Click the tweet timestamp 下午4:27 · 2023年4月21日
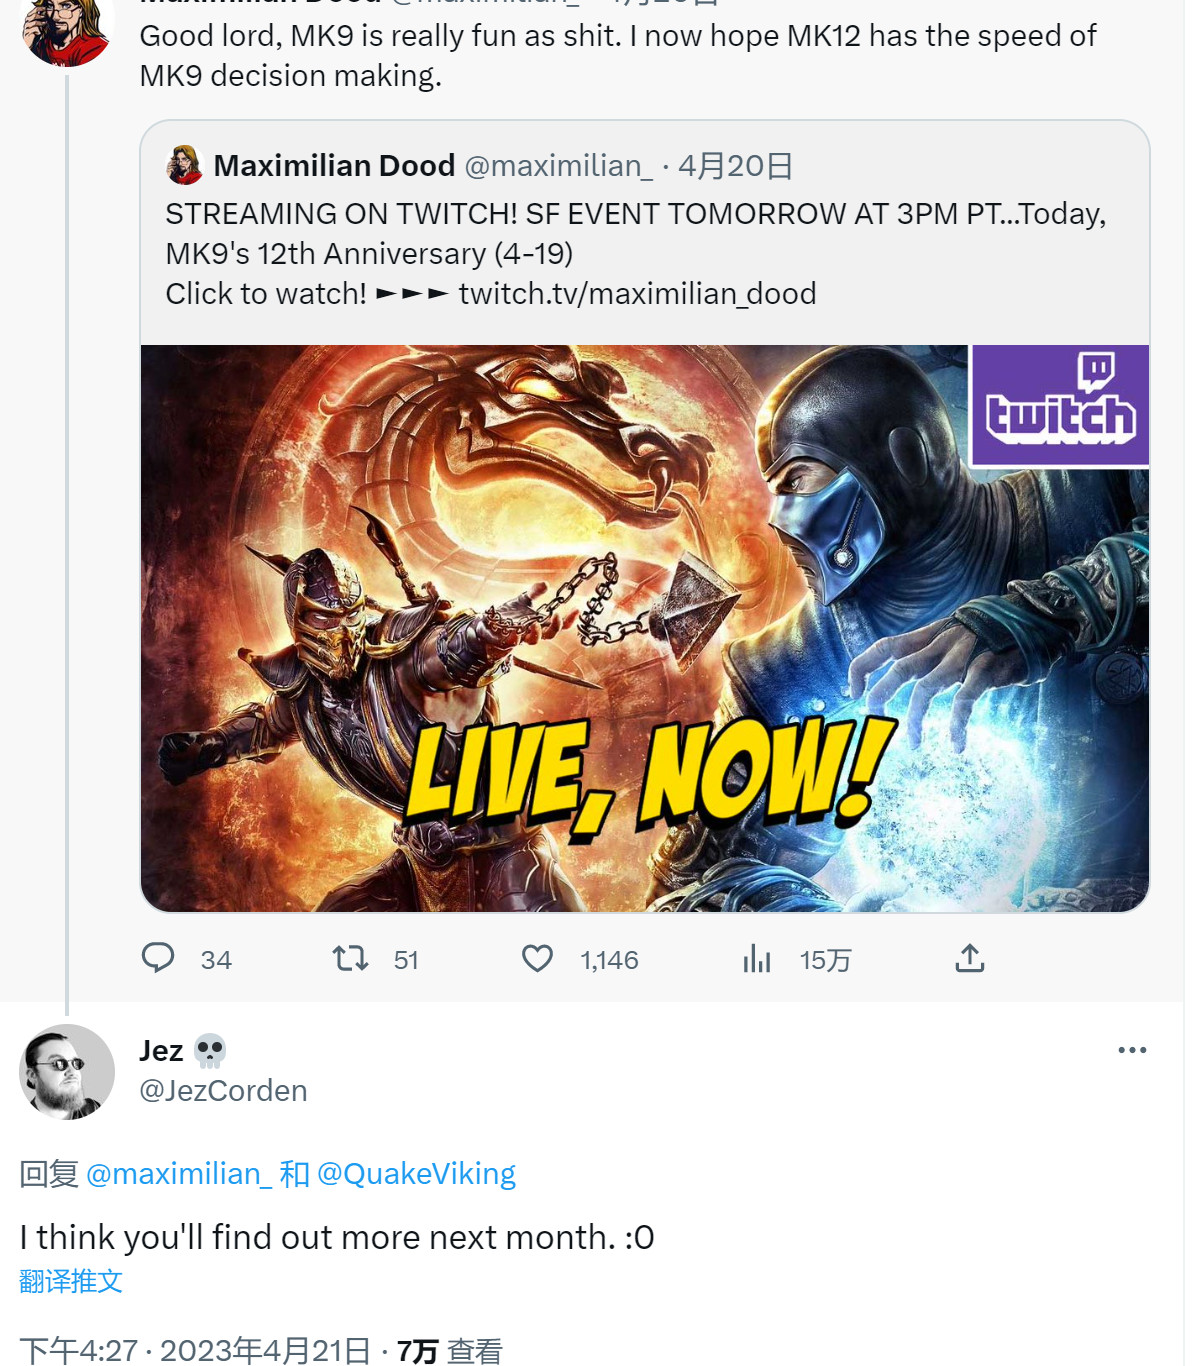 click(x=194, y=1351)
